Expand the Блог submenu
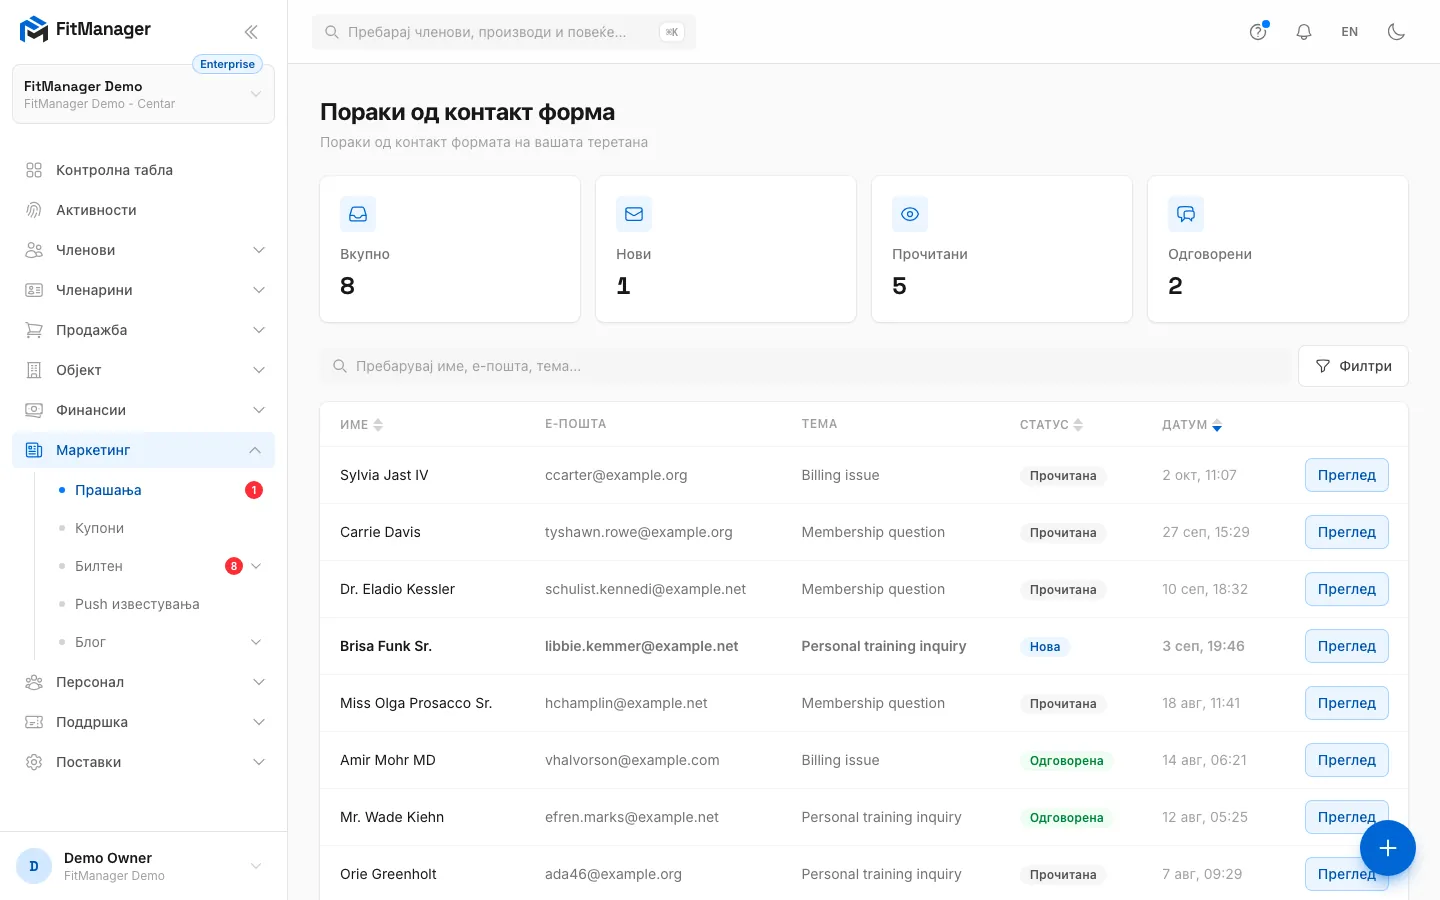 [161, 642]
